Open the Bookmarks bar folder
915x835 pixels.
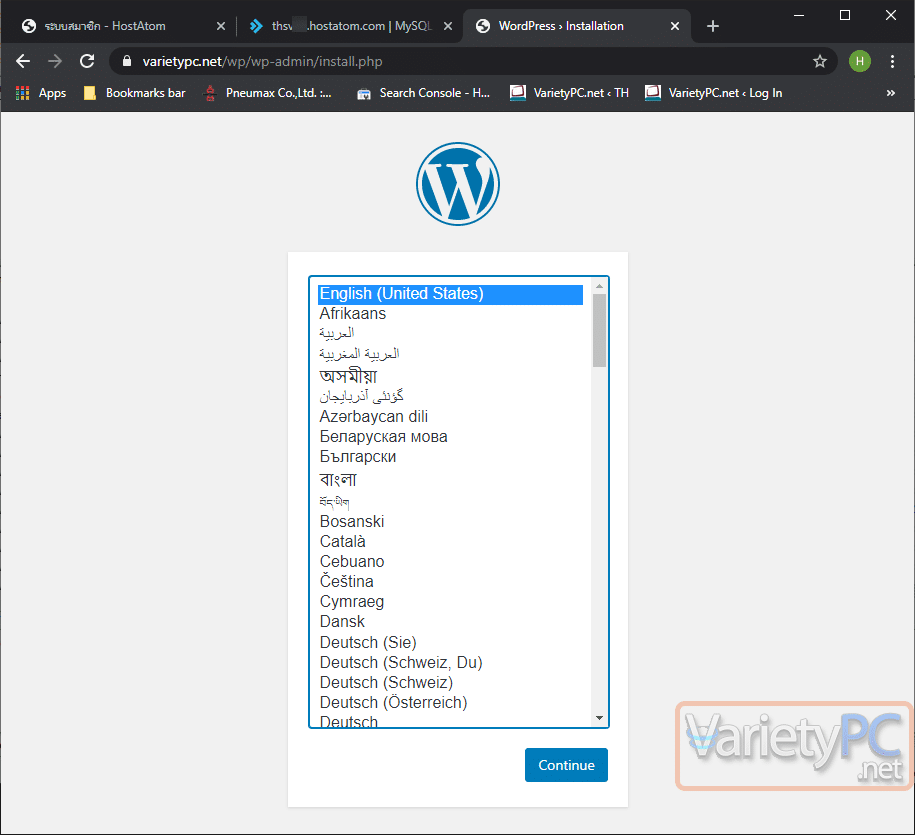click(135, 93)
